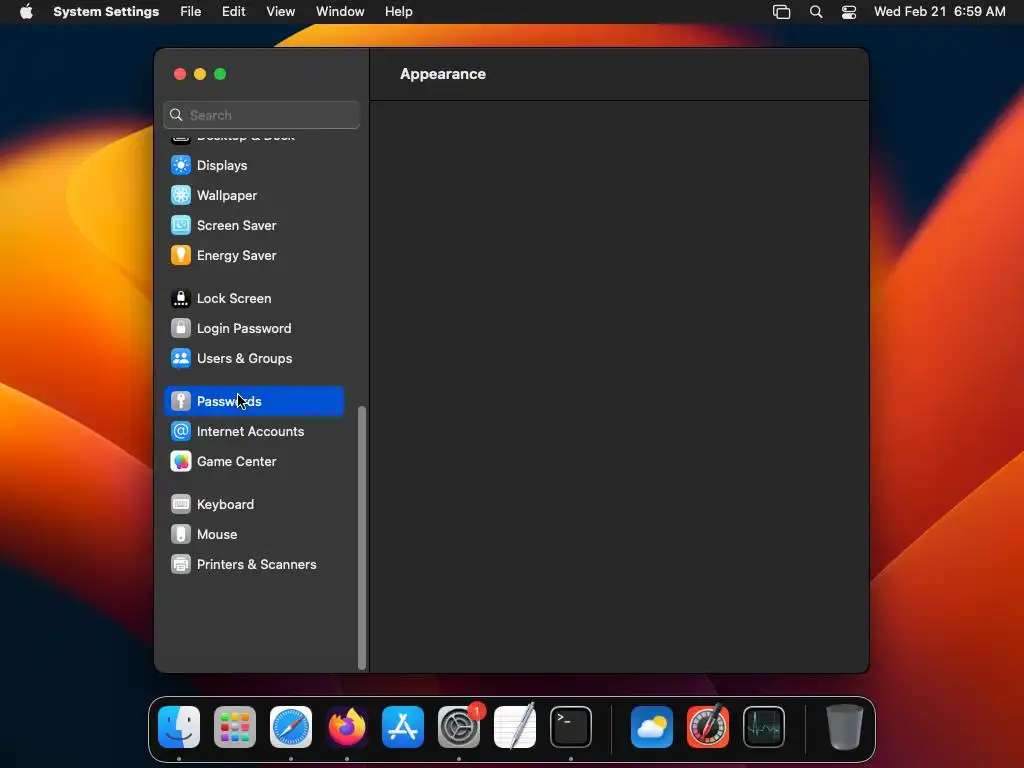The height and width of the screenshot is (768, 1024).
Task: Click the Screen Saver icon
Action: coord(181,225)
